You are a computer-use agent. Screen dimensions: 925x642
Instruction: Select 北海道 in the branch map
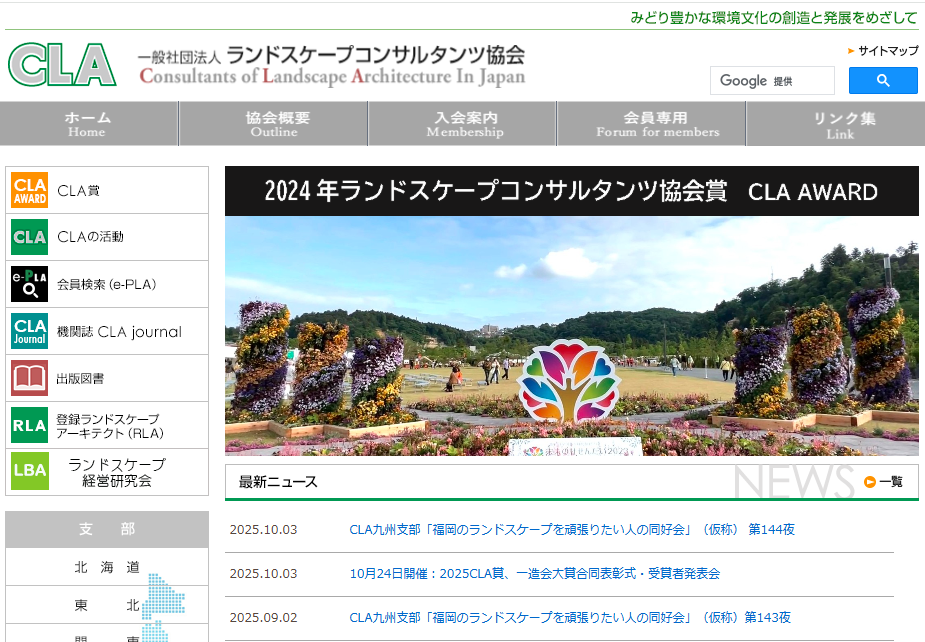(107, 567)
